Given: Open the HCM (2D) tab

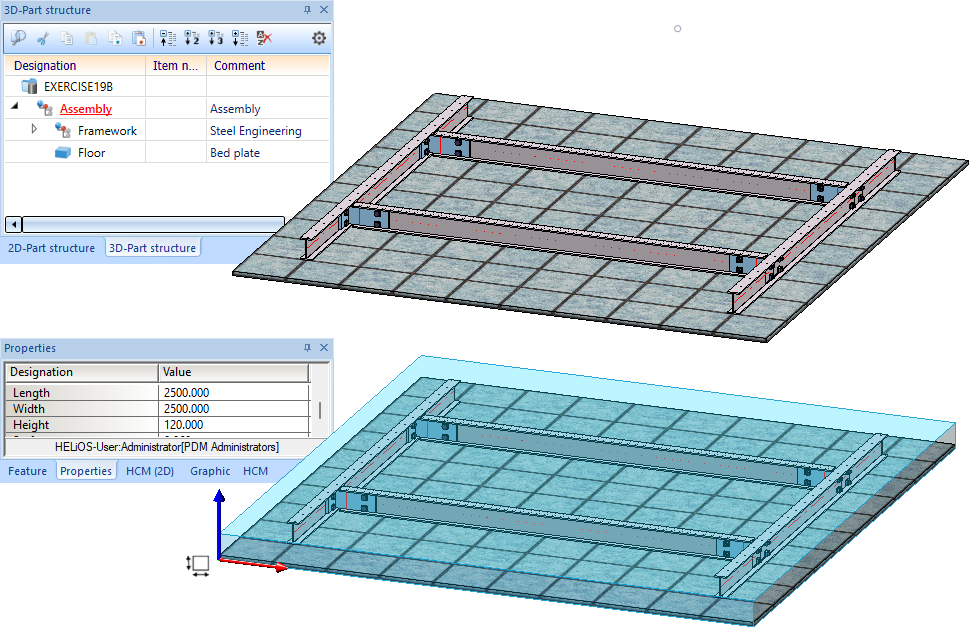Looking at the screenshot, I should pos(150,471).
